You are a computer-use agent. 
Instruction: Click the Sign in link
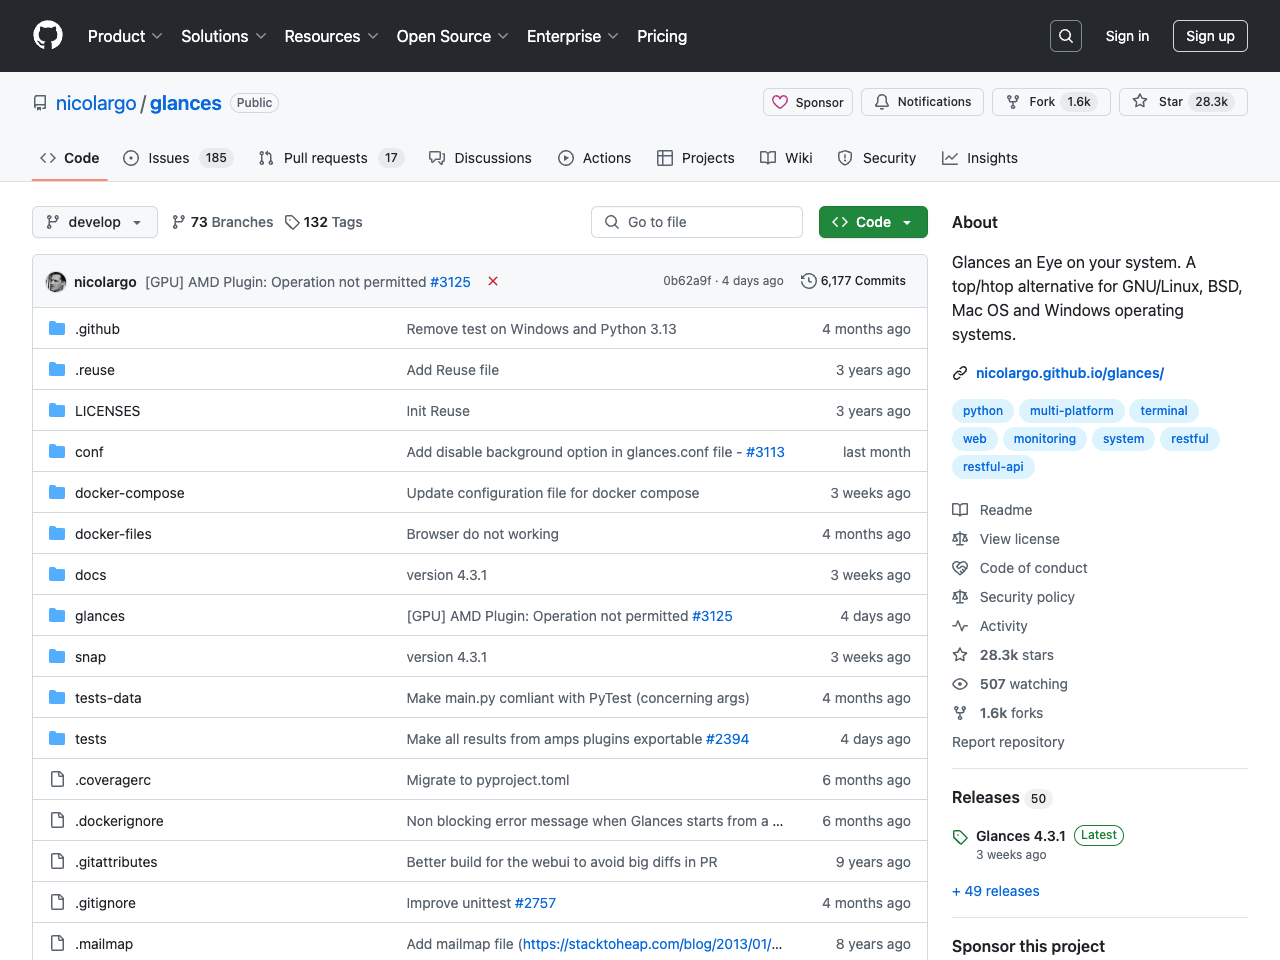click(x=1127, y=36)
